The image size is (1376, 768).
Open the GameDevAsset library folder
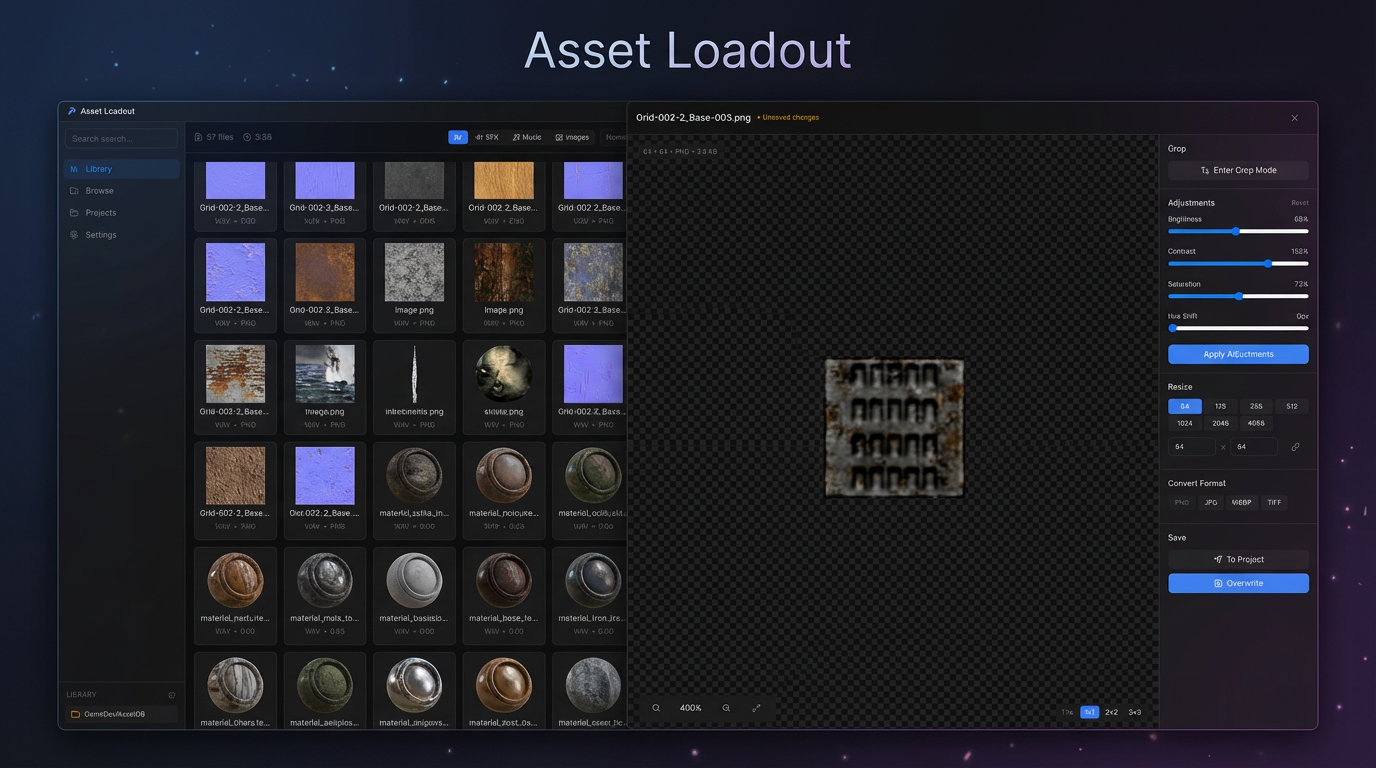(121, 714)
